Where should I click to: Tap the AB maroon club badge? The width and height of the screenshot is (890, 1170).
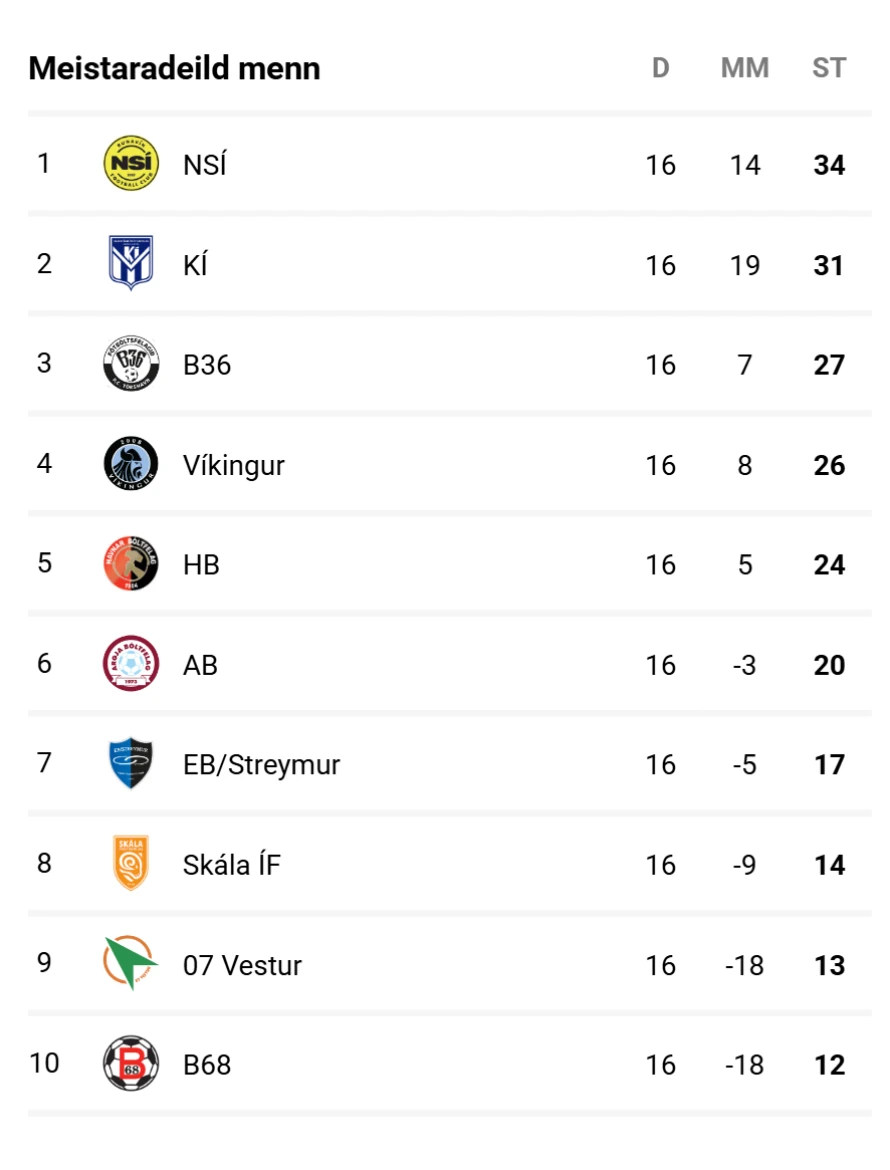tap(131, 663)
